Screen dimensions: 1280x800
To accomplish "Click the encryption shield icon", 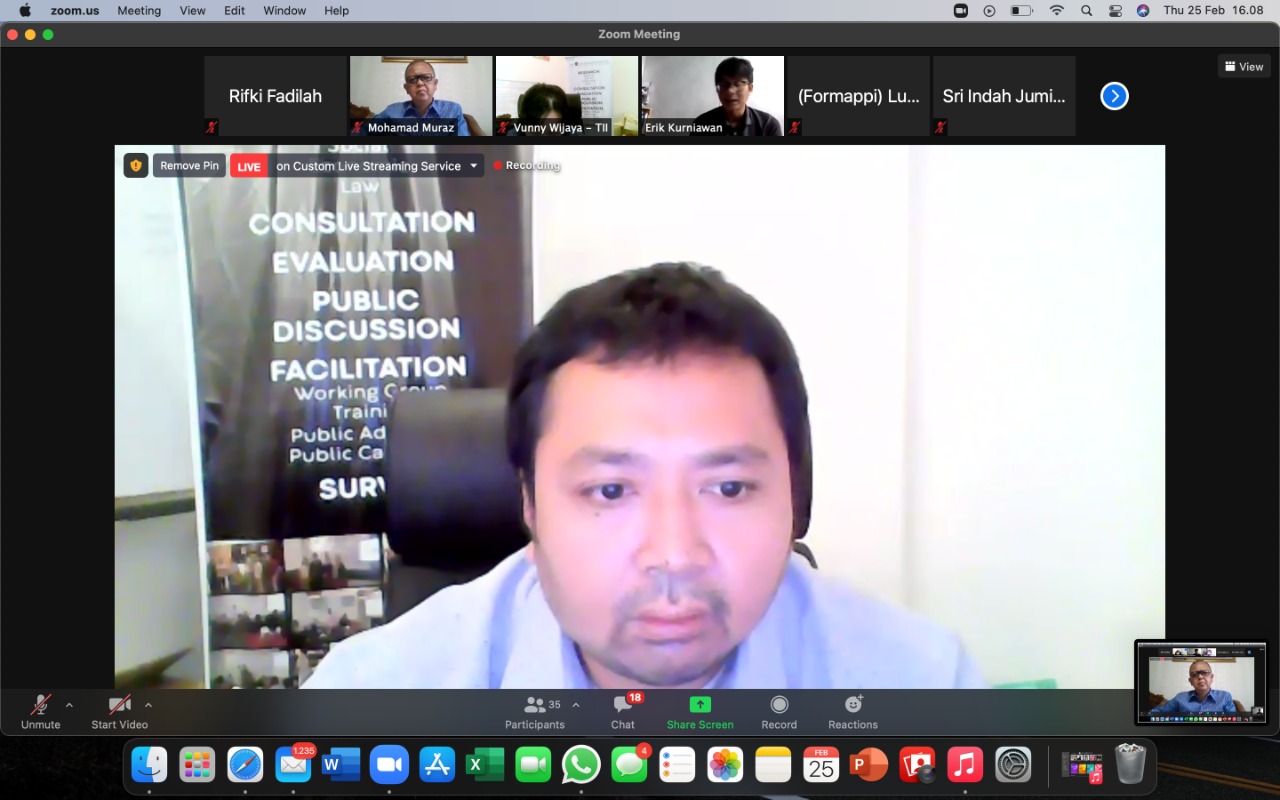I will tap(136, 166).
